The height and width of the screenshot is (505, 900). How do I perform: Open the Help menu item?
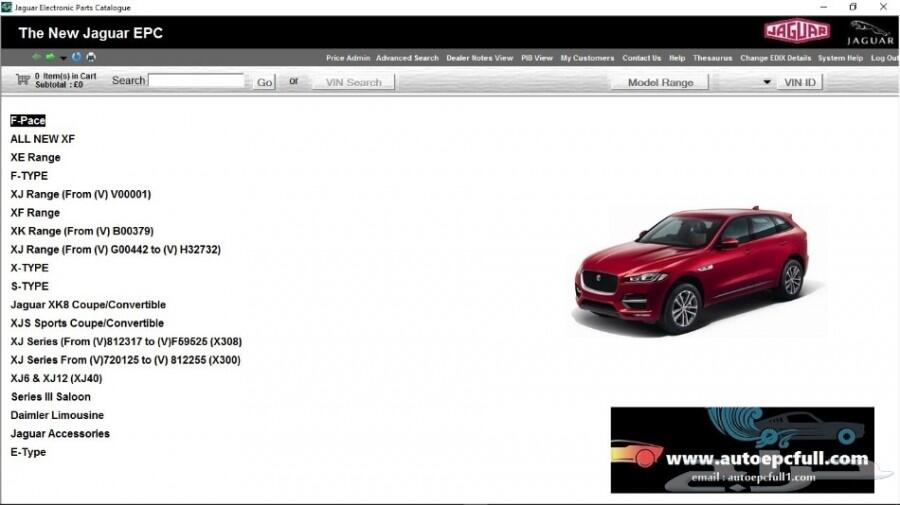tap(677, 58)
